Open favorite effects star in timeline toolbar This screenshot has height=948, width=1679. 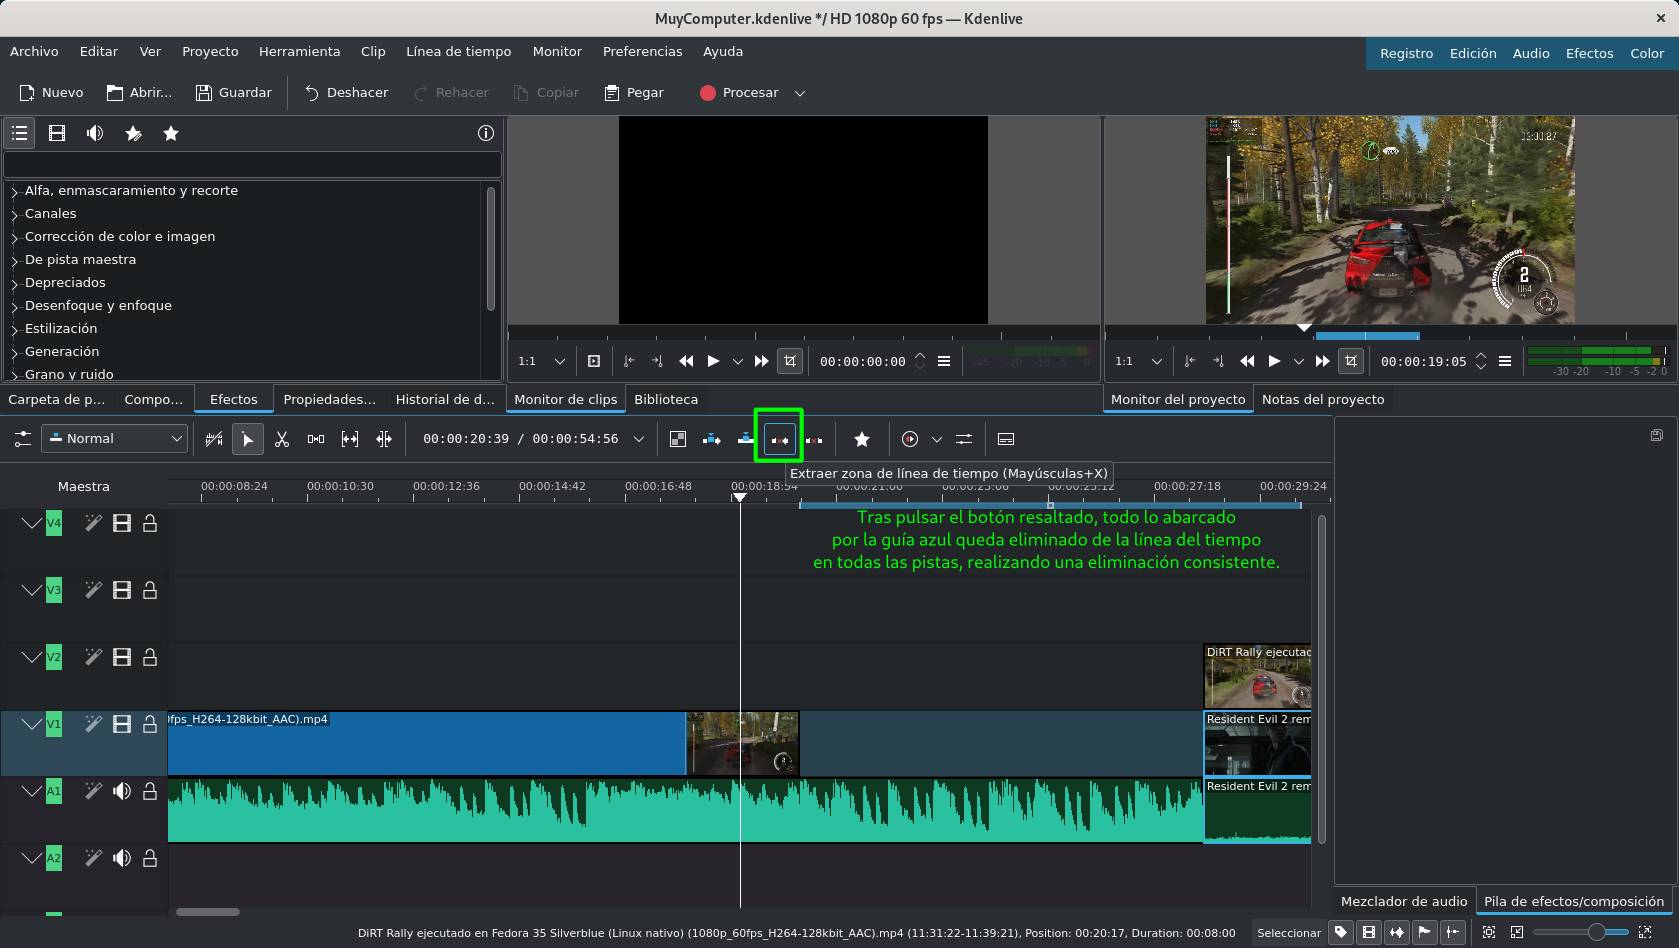pyautogui.click(x=862, y=439)
